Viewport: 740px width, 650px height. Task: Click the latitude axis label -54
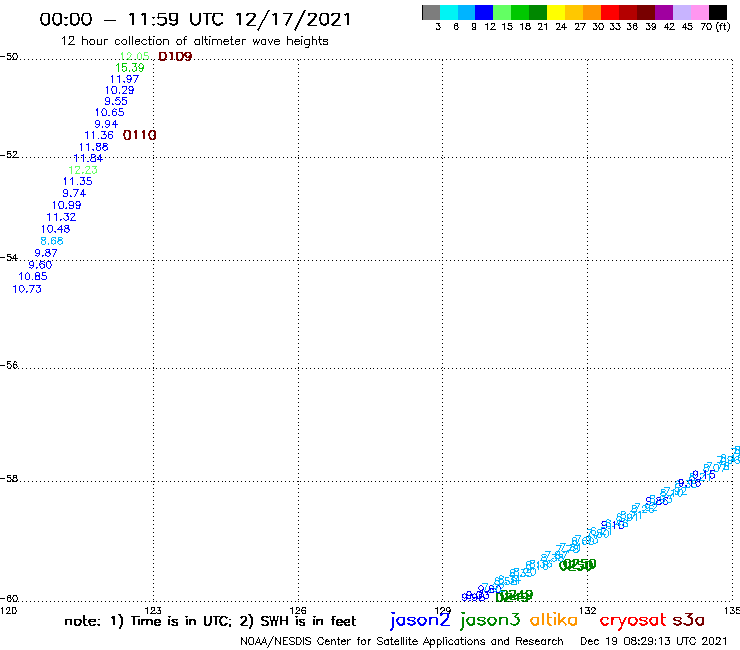point(9,258)
